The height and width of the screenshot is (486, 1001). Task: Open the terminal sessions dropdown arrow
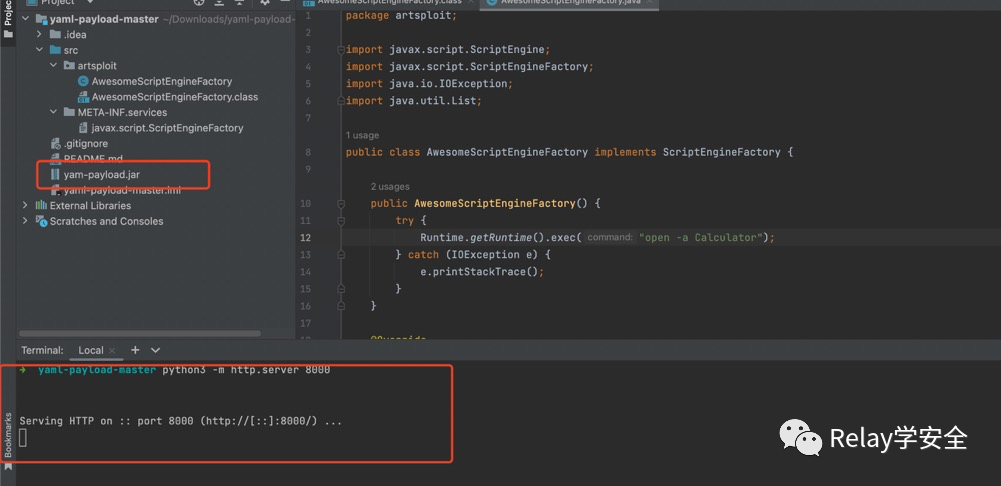coord(155,350)
